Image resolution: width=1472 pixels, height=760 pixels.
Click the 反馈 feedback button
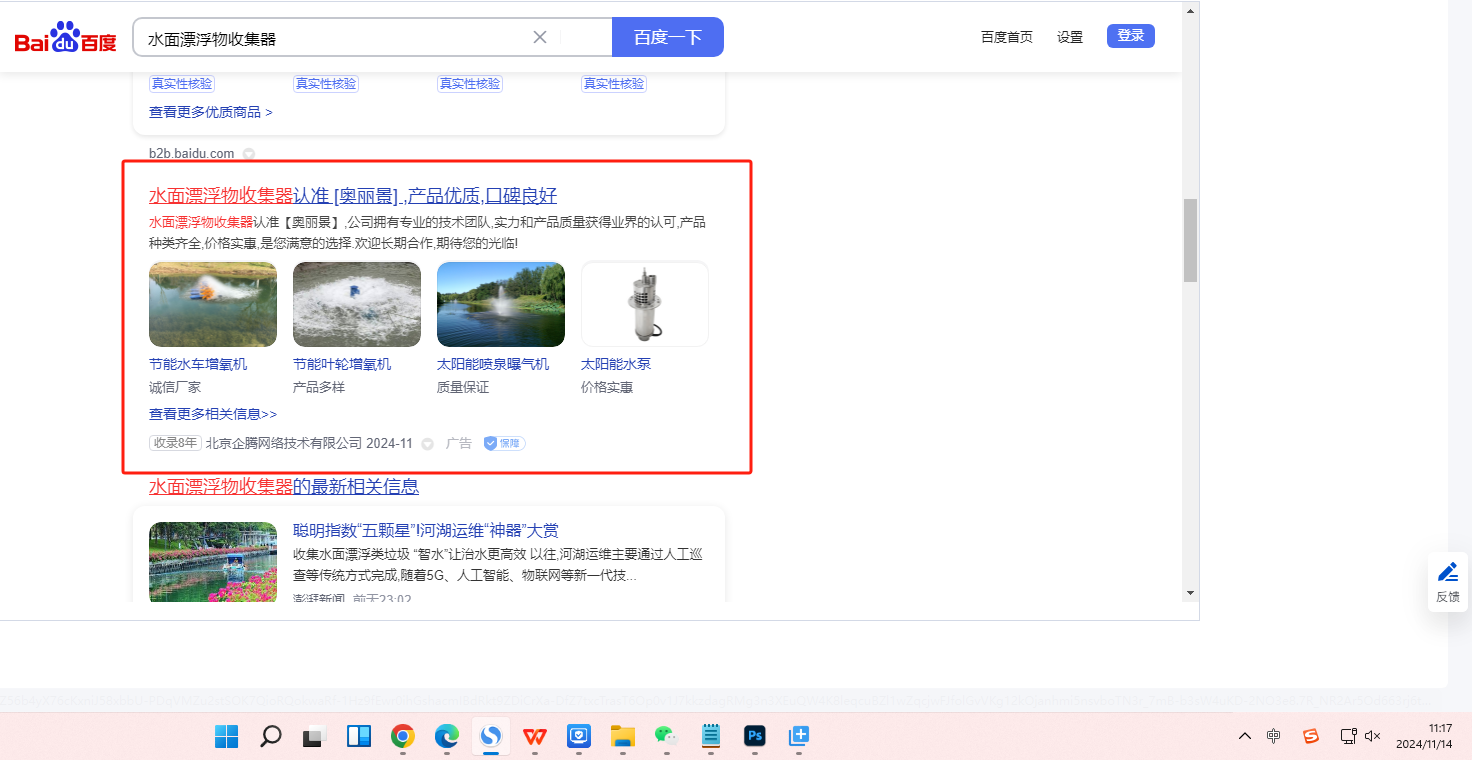coord(1447,581)
